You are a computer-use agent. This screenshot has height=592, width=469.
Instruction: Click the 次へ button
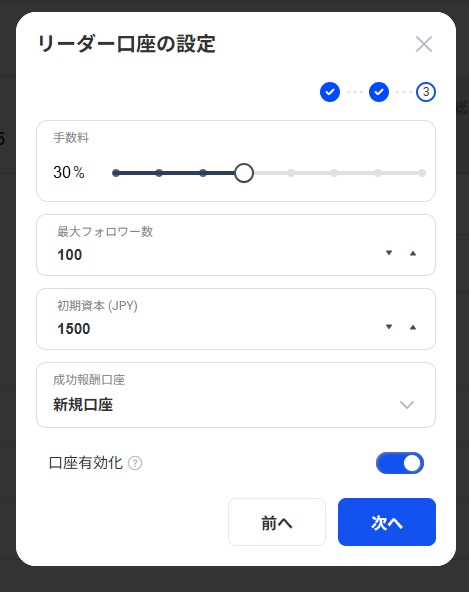387,522
